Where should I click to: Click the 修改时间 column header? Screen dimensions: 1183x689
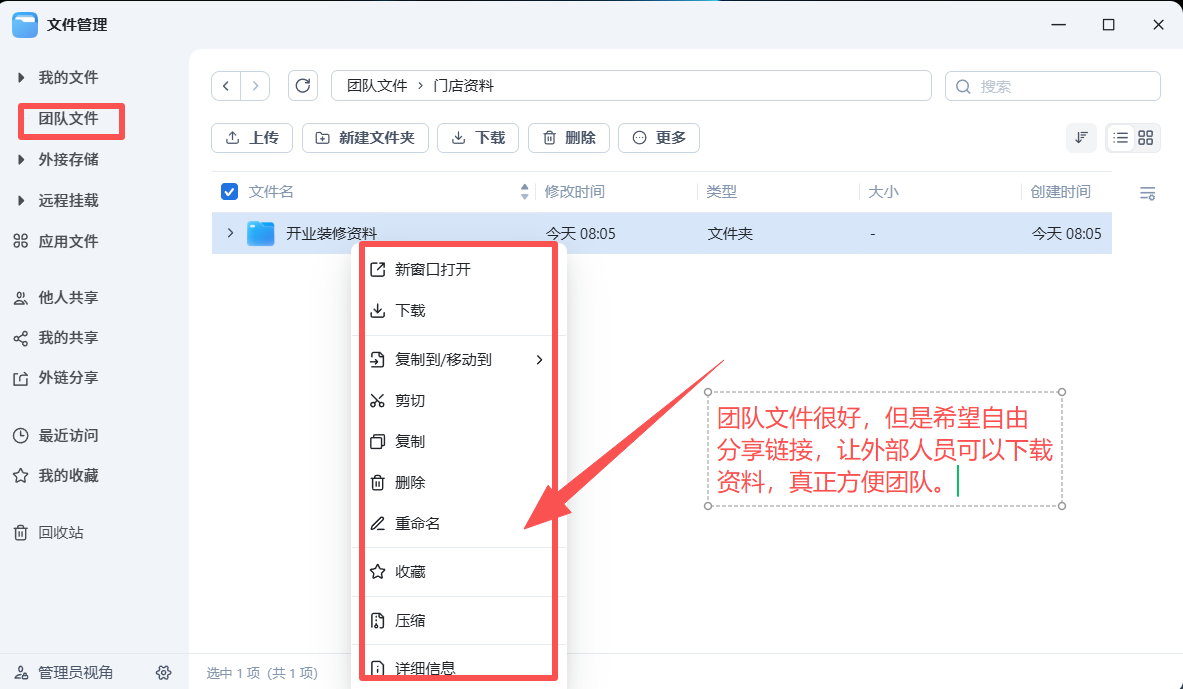tap(574, 192)
